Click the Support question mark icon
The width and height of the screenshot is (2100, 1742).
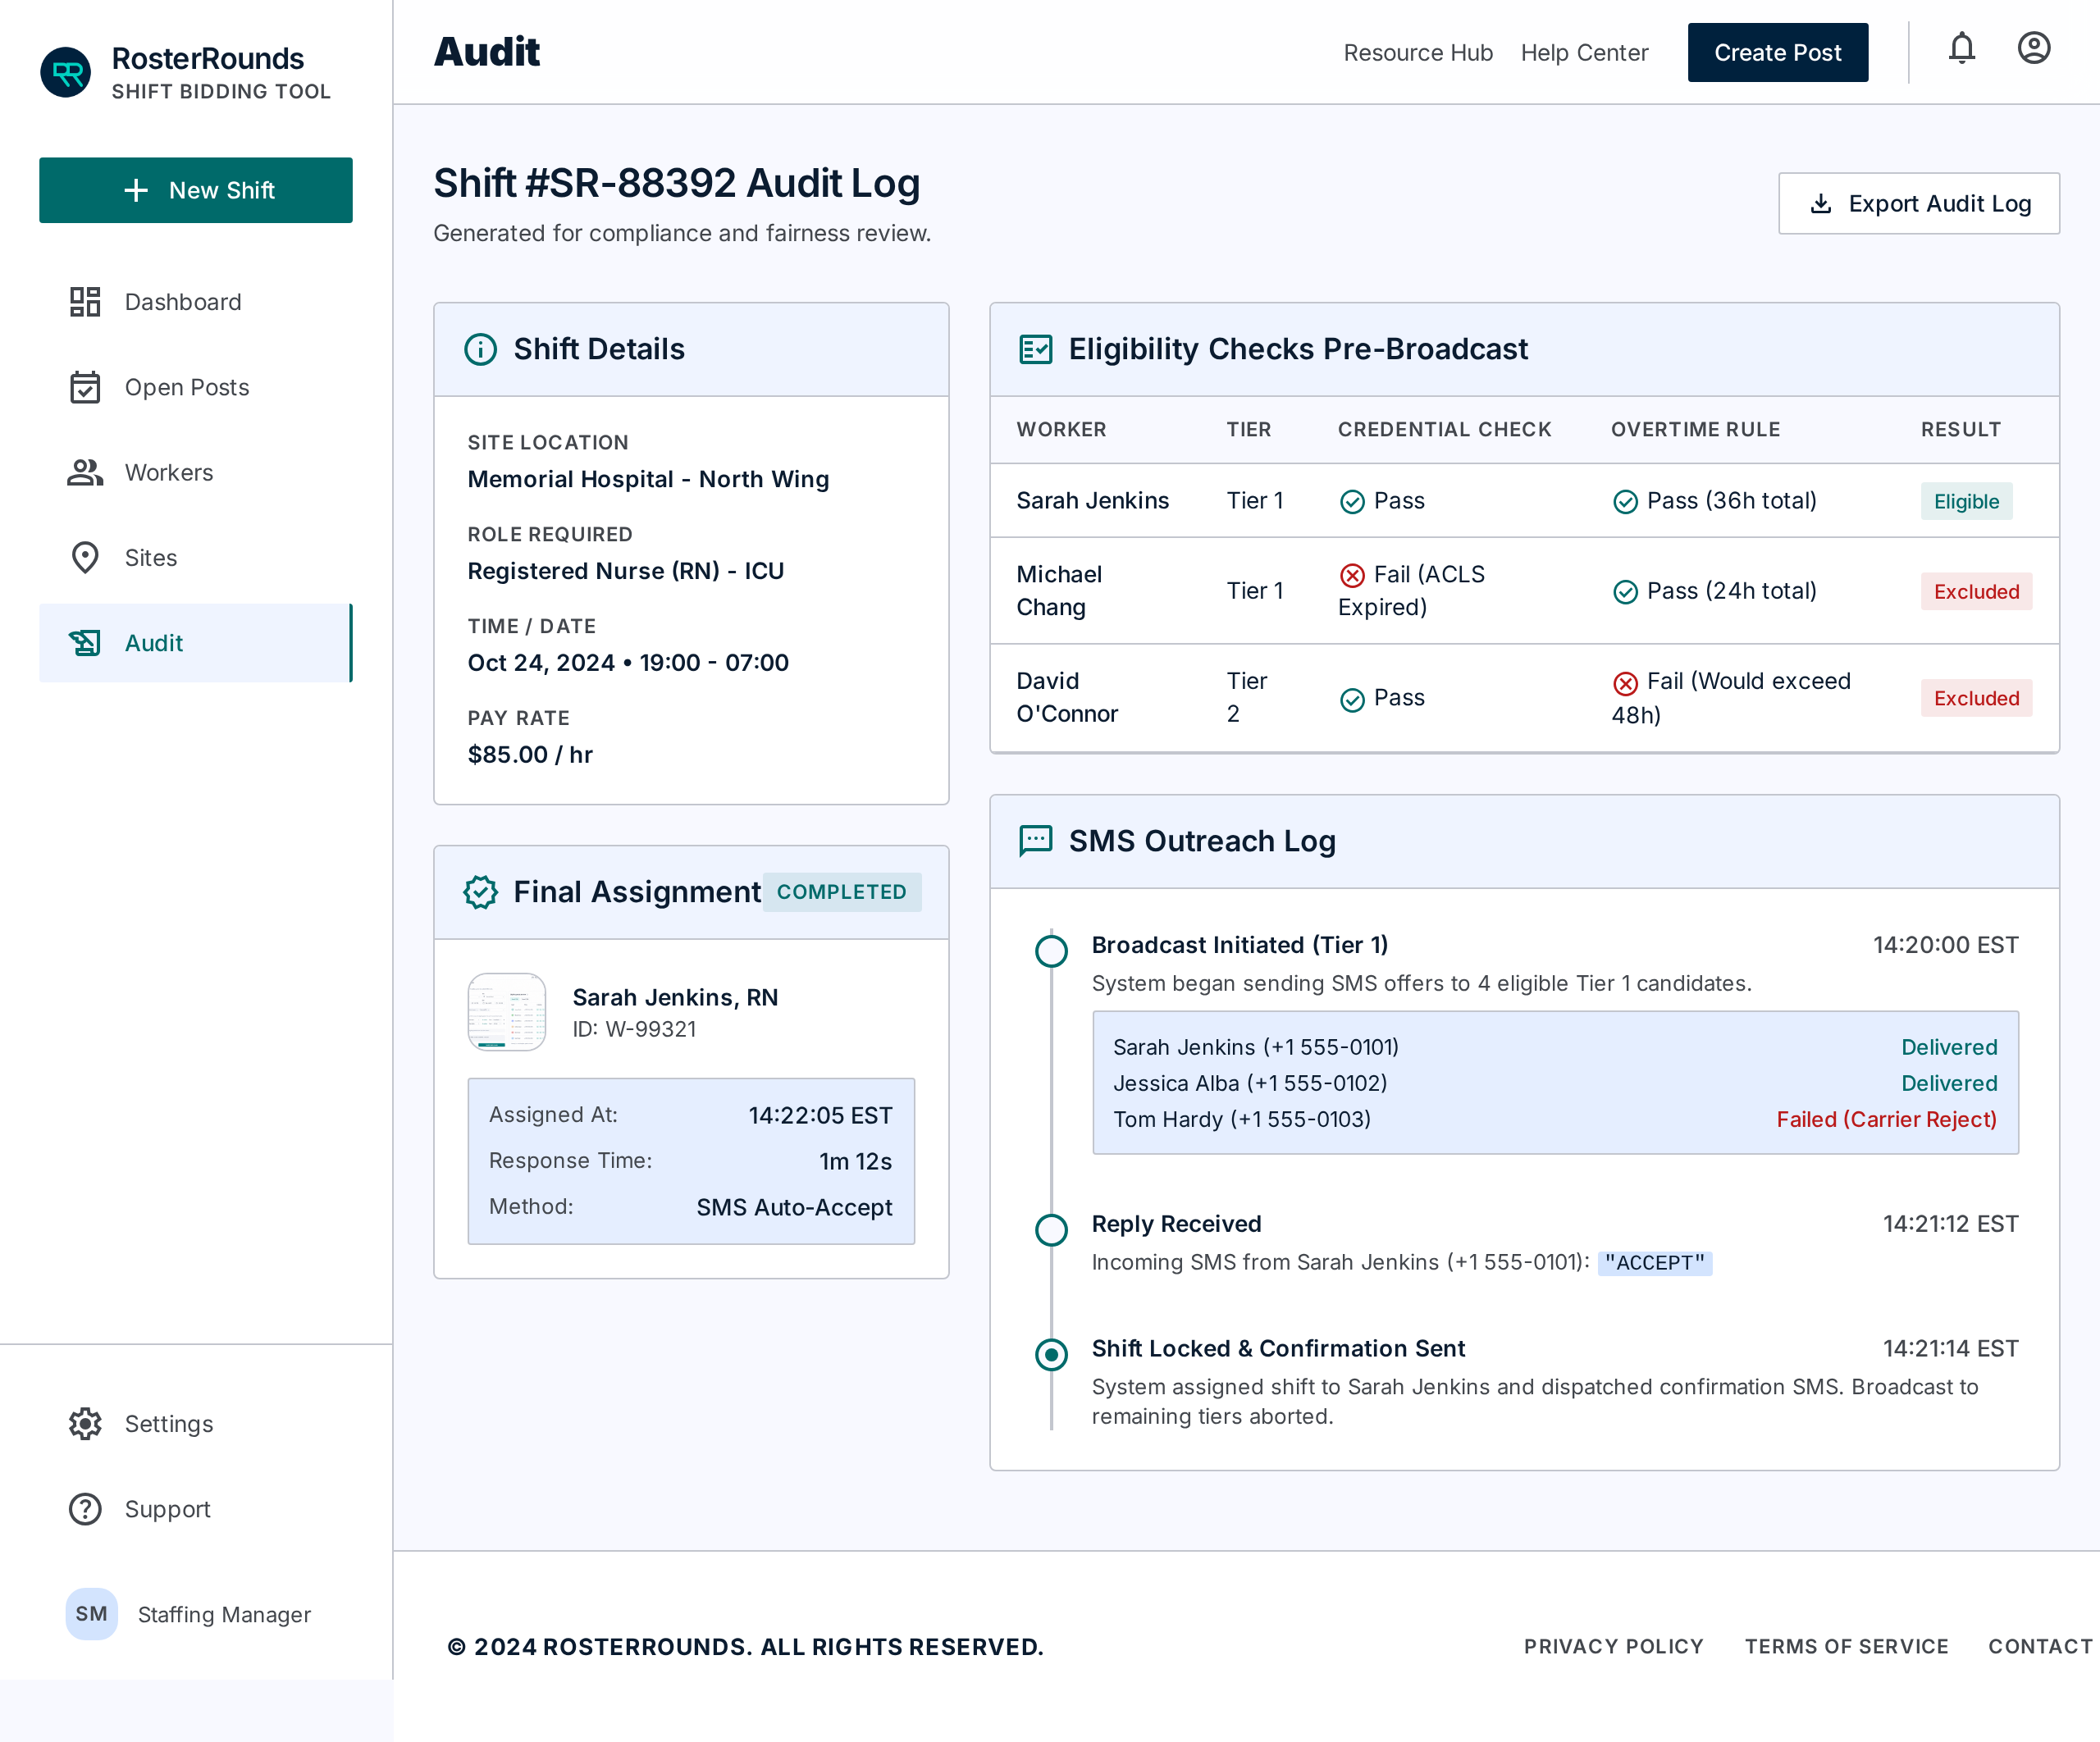point(85,1509)
